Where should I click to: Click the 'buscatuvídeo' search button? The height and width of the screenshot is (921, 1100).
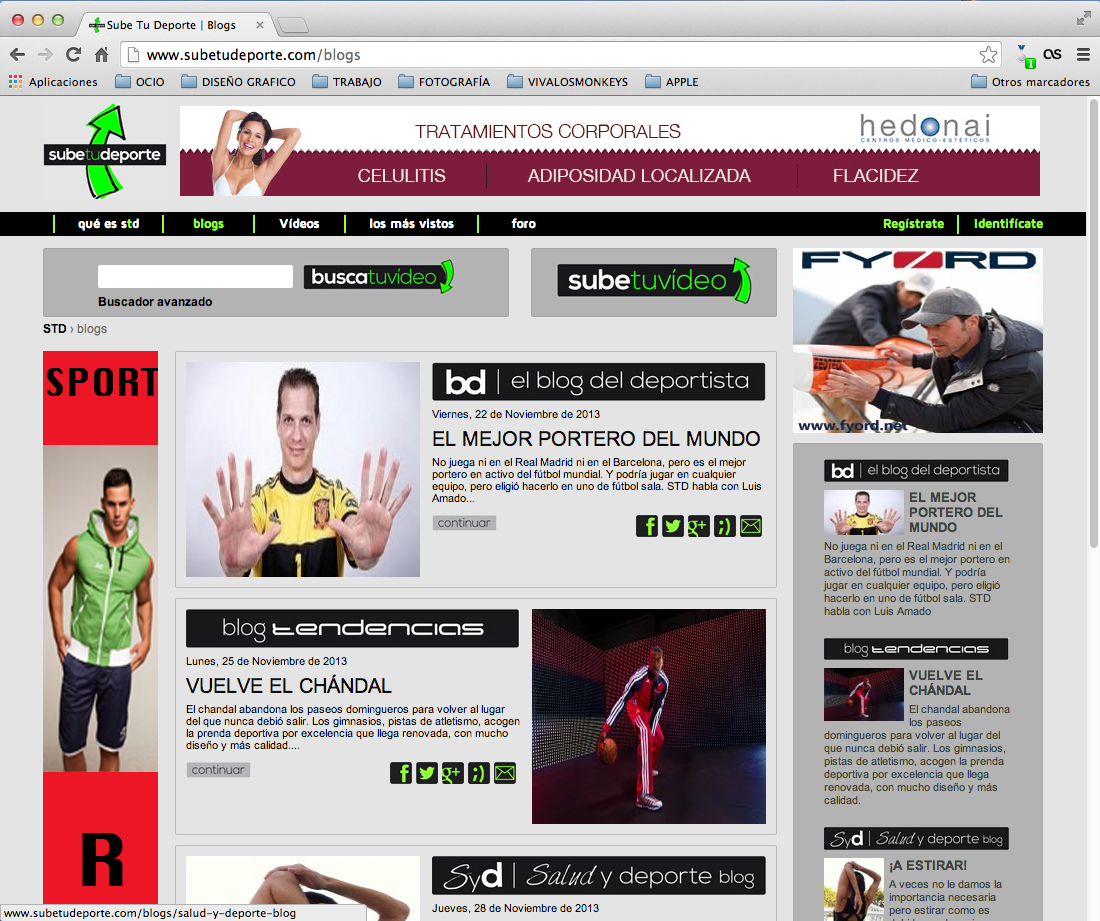[378, 277]
